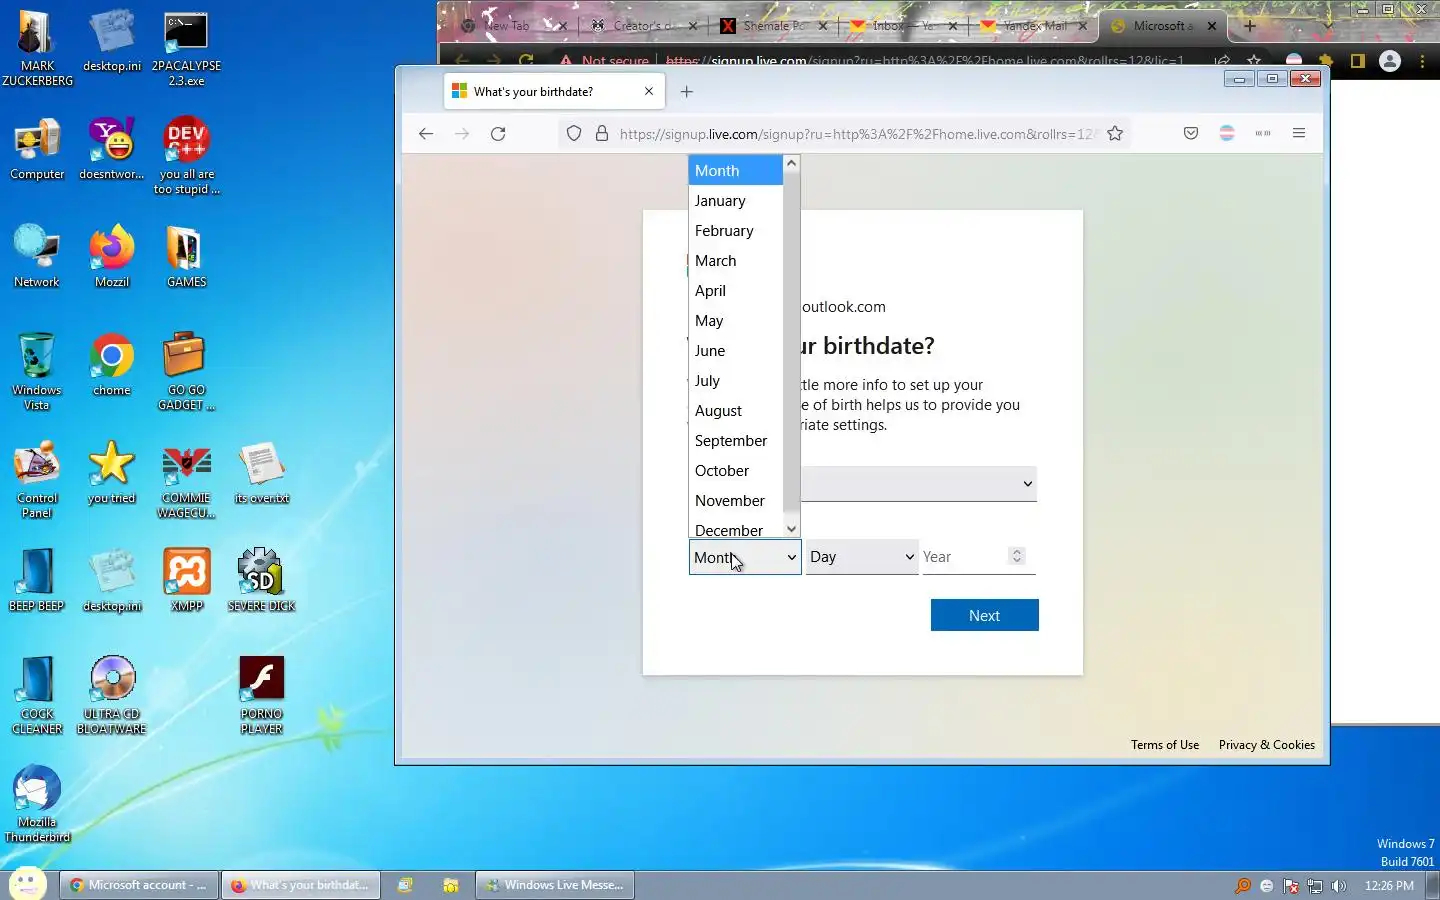Open Chrome three-dot menu

[1423, 61]
